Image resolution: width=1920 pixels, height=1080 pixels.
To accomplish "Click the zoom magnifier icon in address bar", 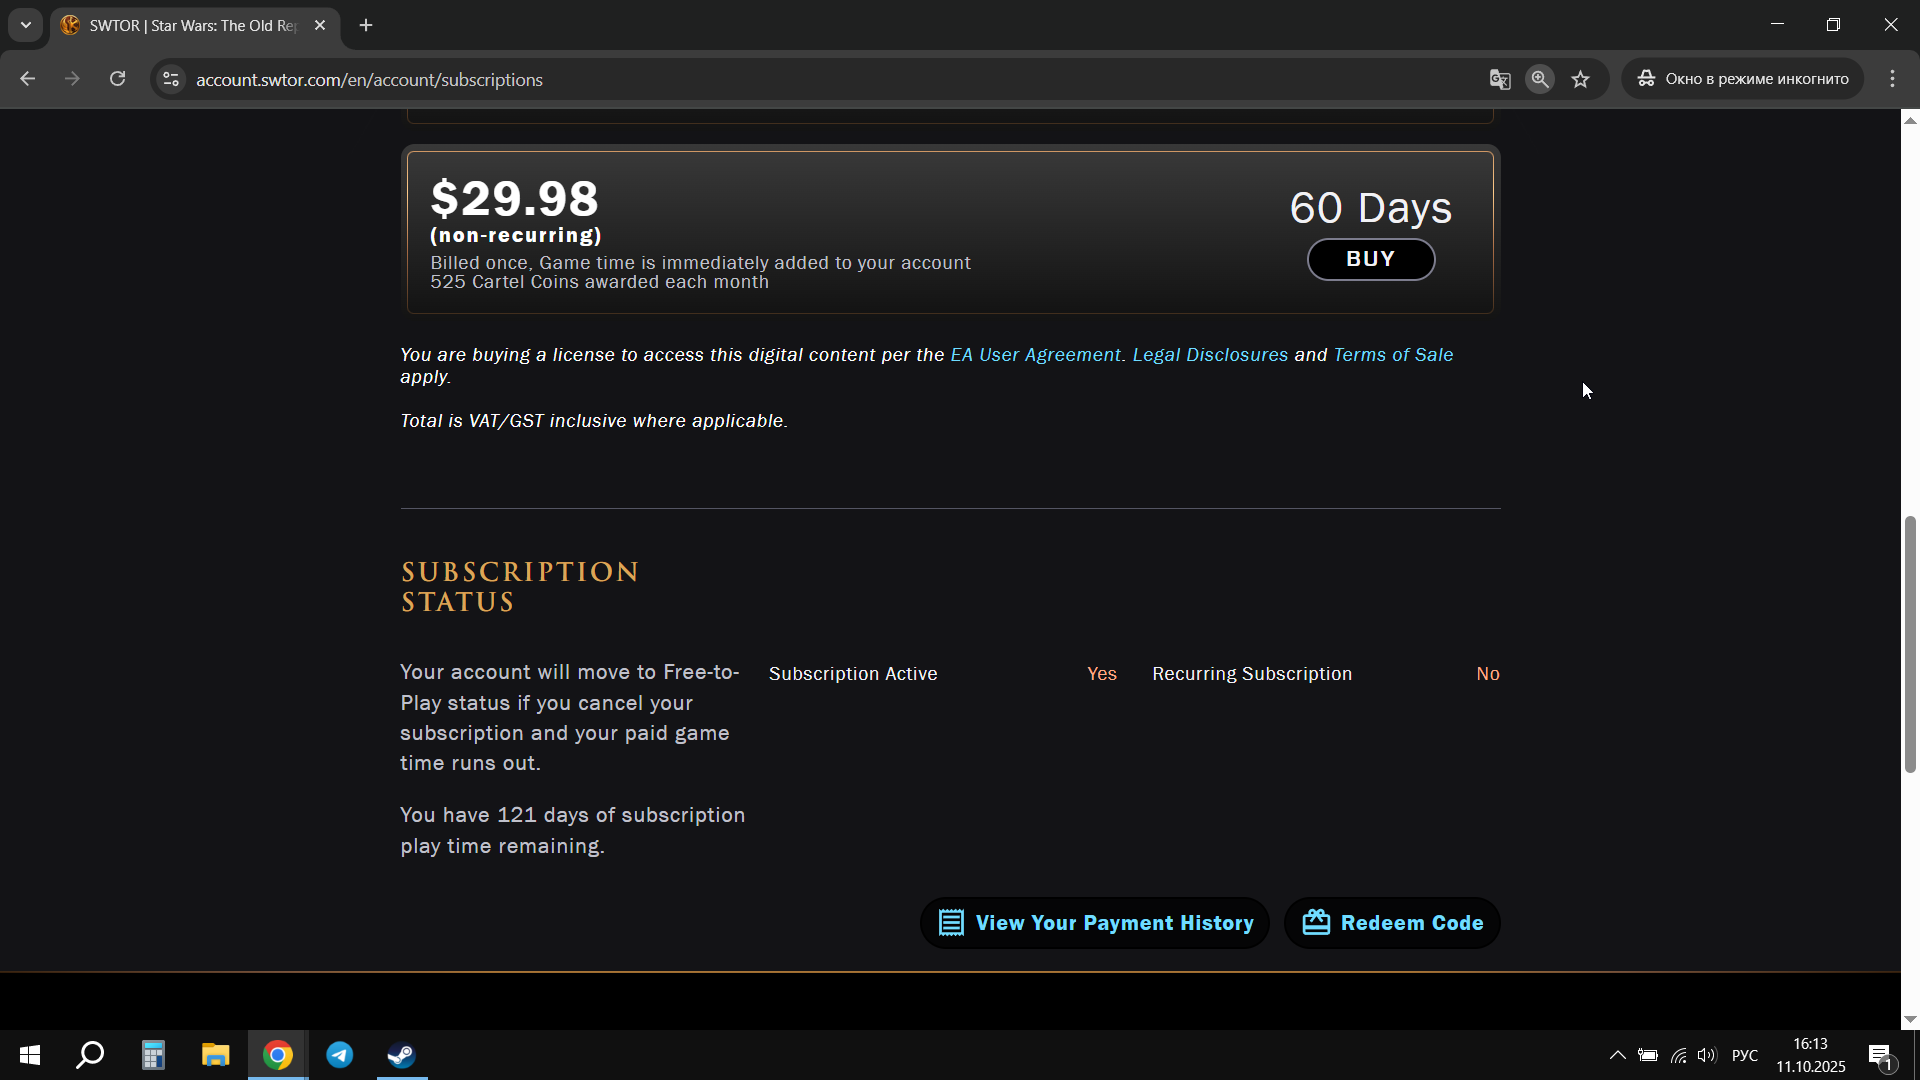I will [x=1540, y=79].
